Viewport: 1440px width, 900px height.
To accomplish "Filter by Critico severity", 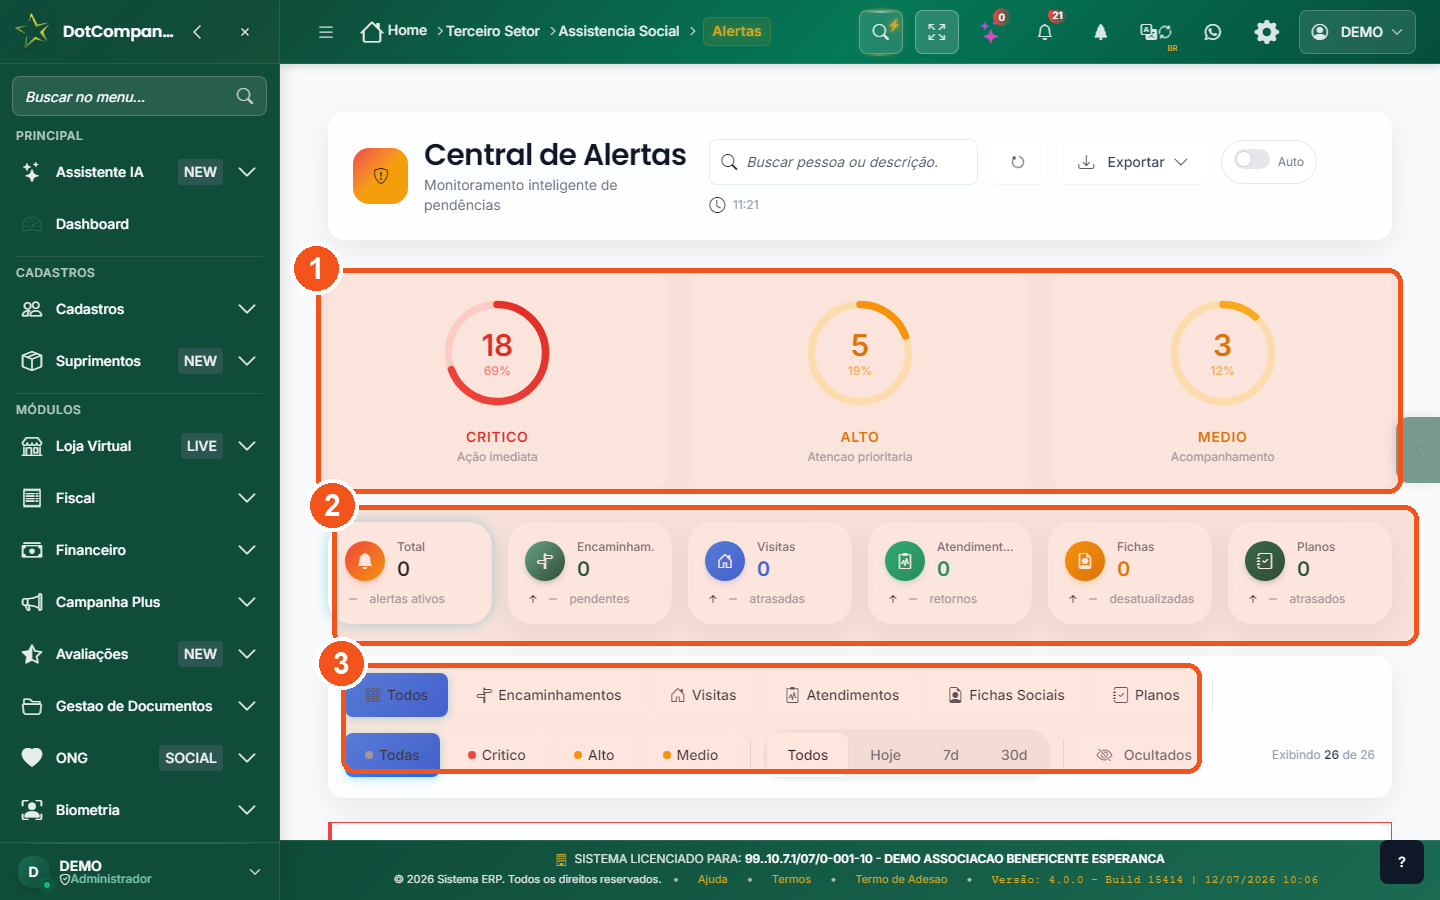I will coord(497,755).
